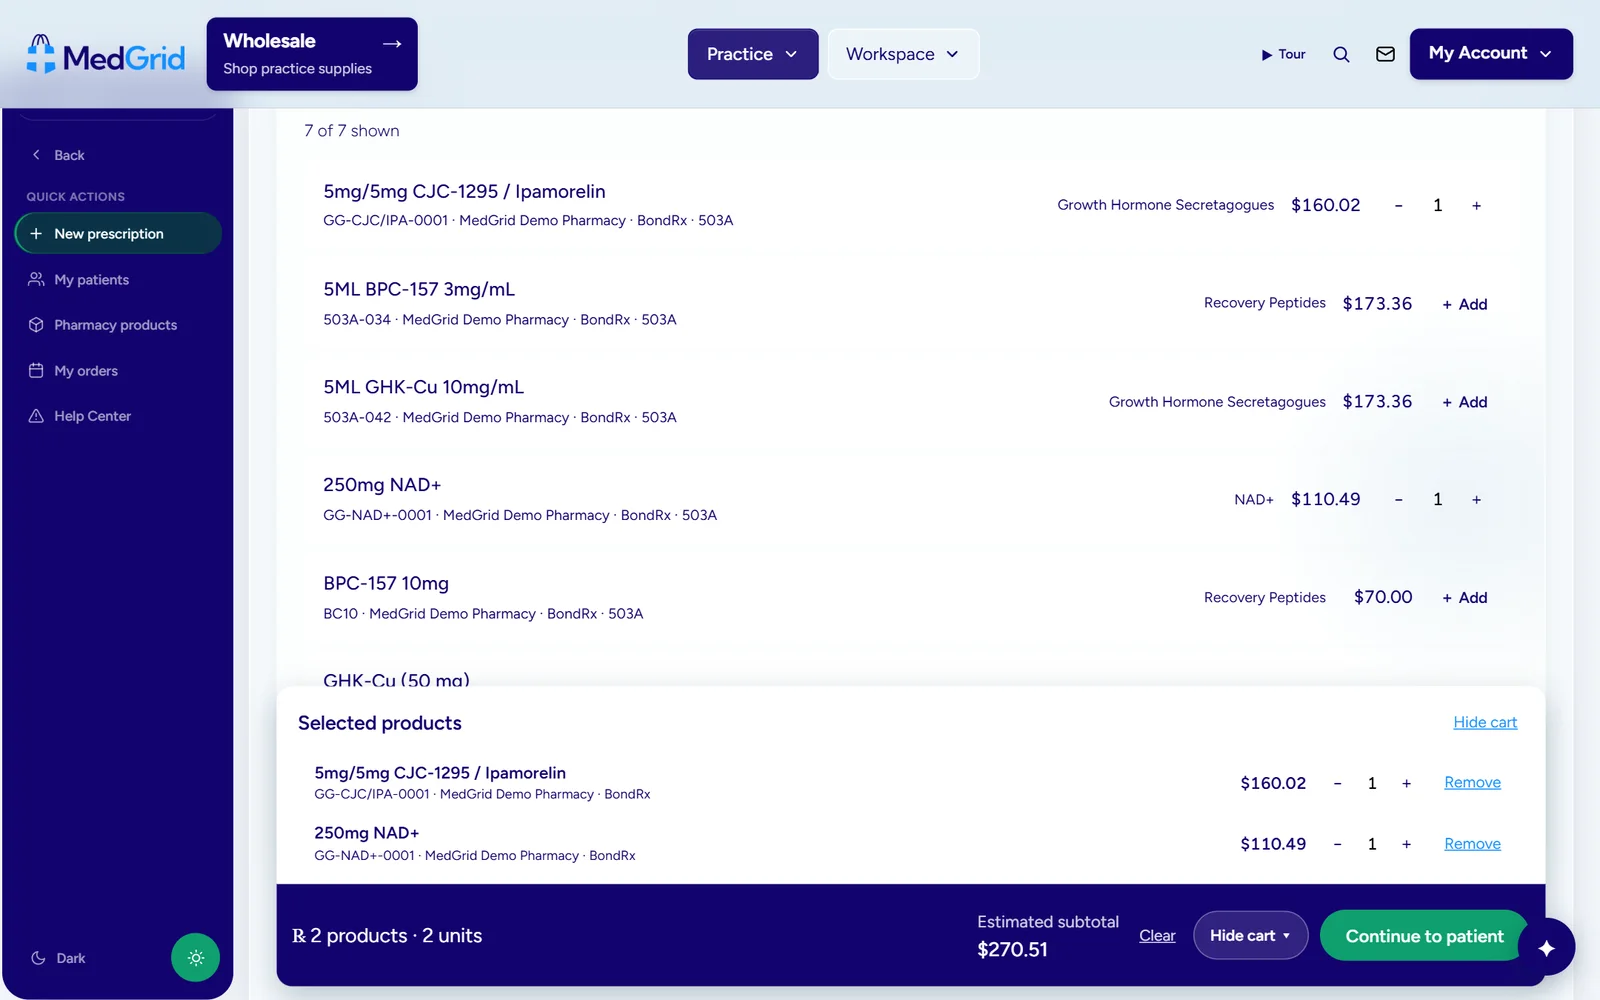Open the Wholesale shop practice supplies card

click(312, 54)
